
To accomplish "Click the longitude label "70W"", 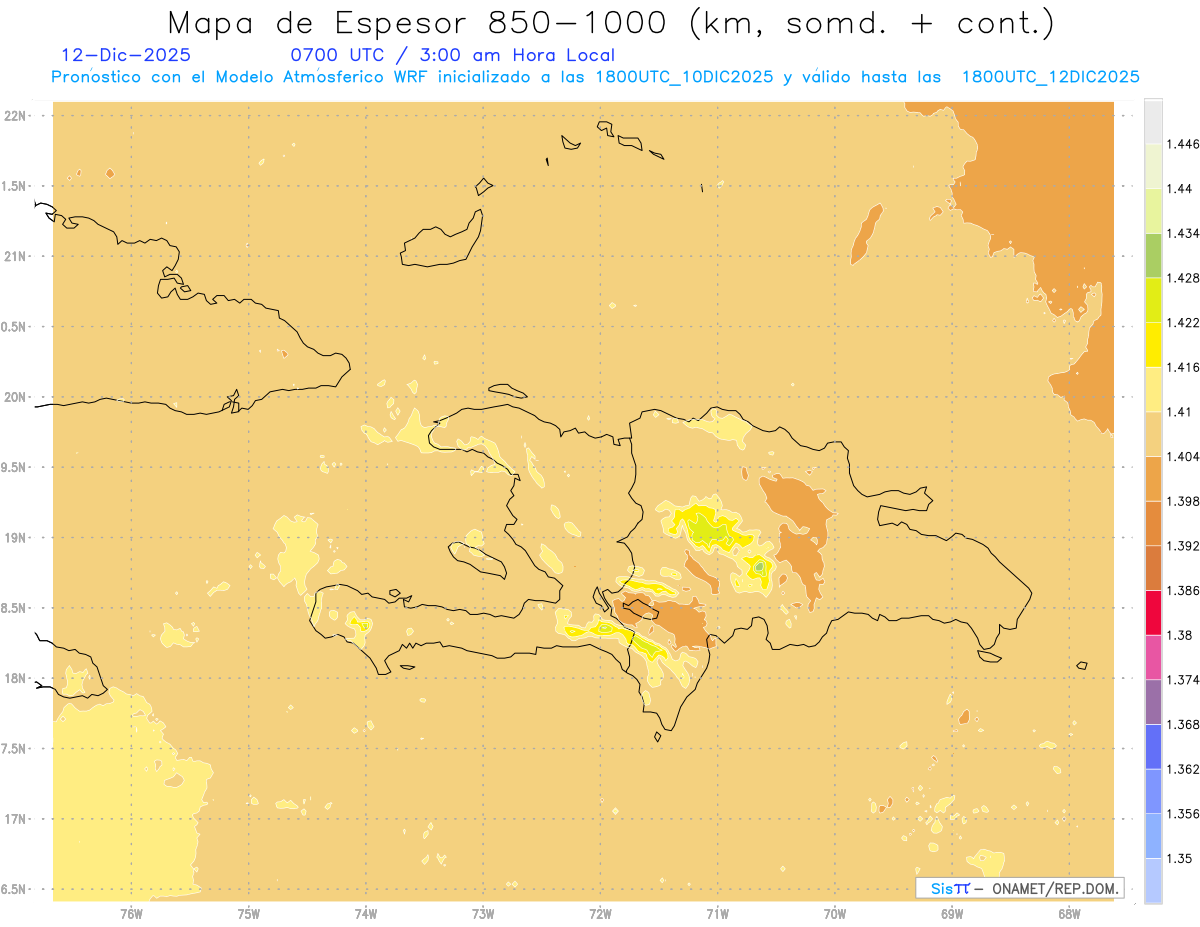I will click(x=835, y=914).
